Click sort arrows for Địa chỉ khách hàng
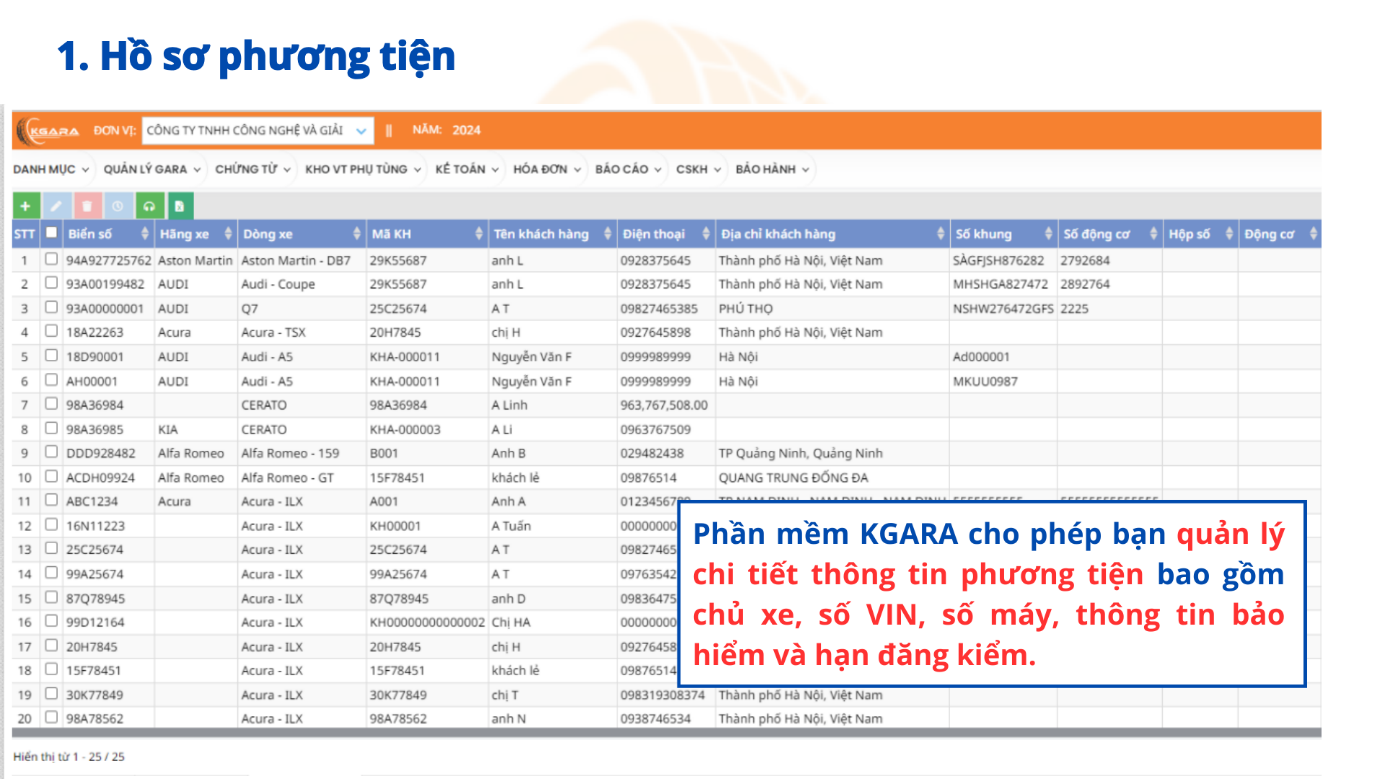Viewport: 1385px width, 779px height. coord(941,234)
